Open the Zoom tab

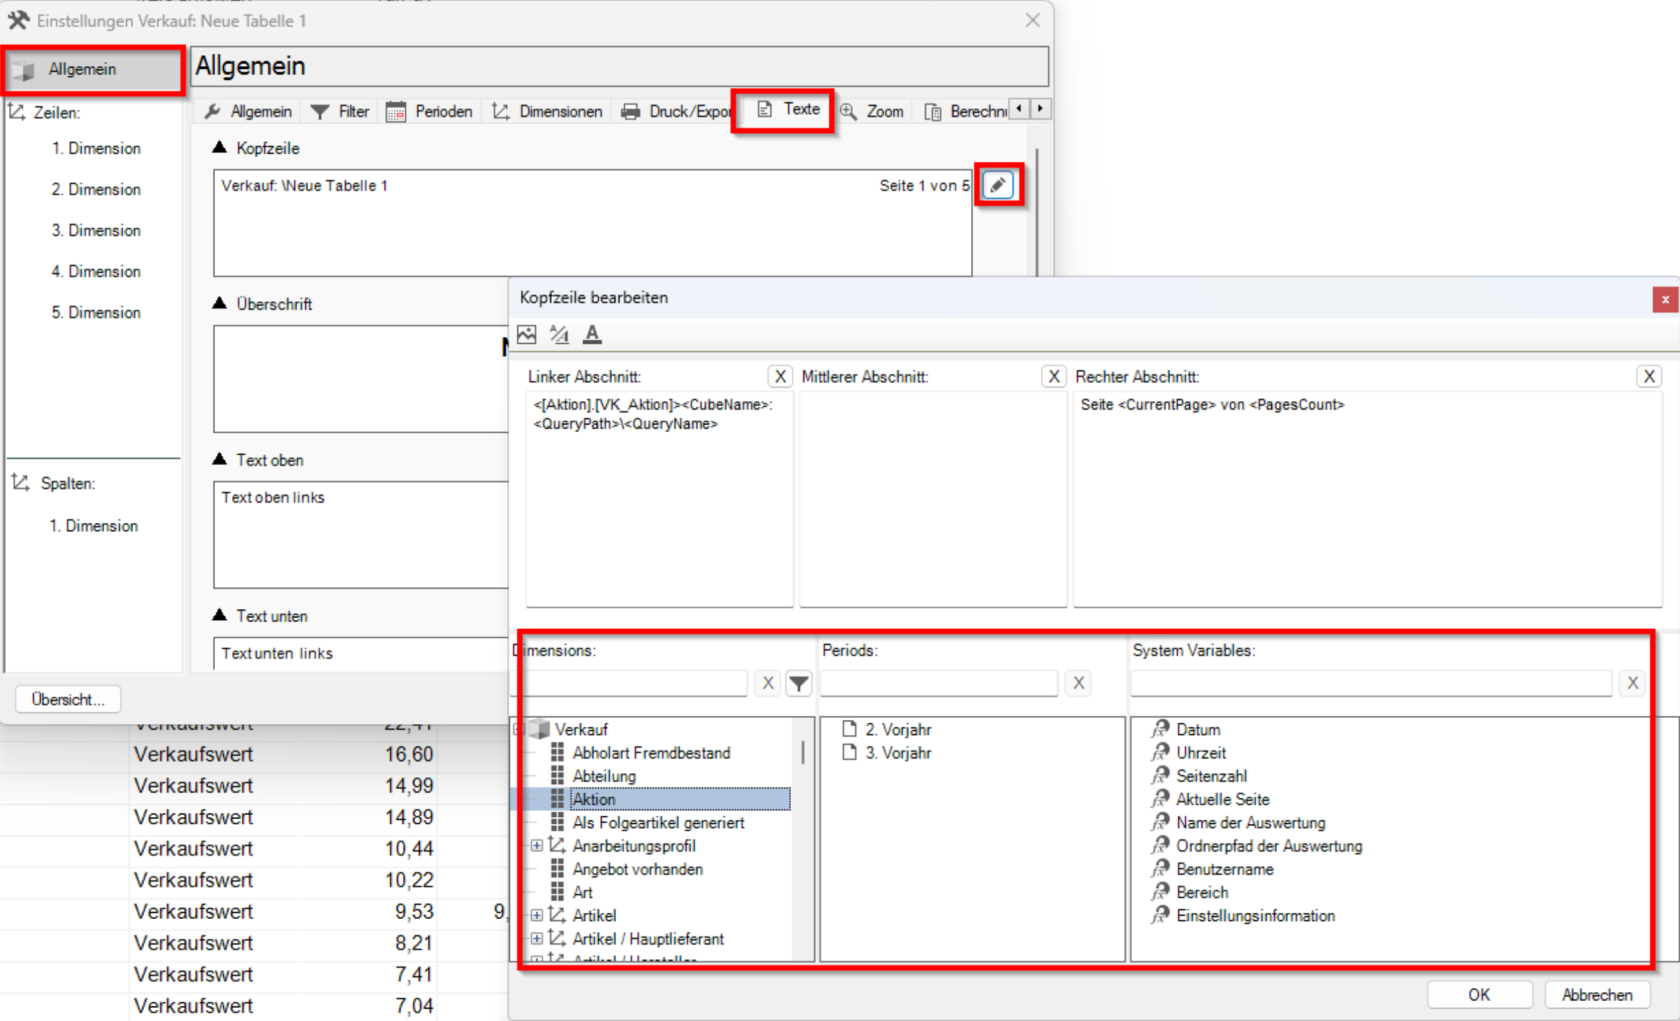pyautogui.click(x=871, y=111)
